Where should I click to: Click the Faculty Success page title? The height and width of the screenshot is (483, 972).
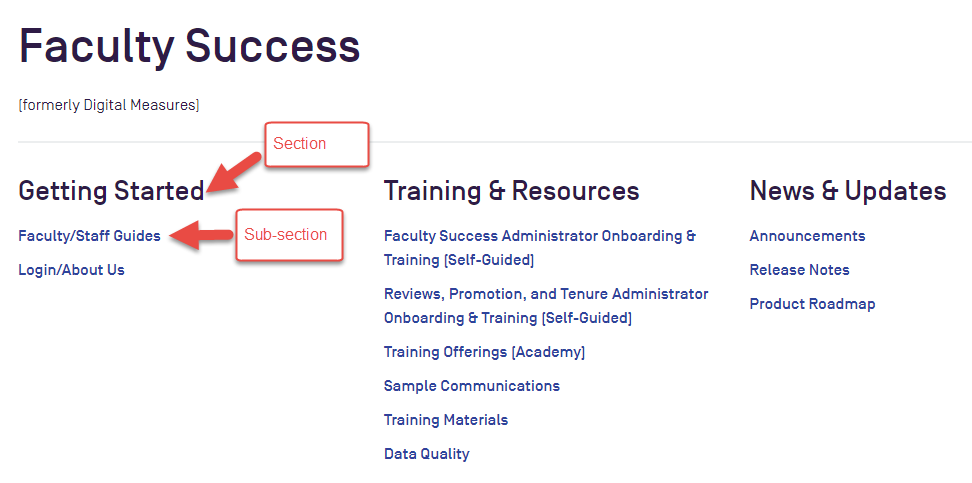pos(189,46)
